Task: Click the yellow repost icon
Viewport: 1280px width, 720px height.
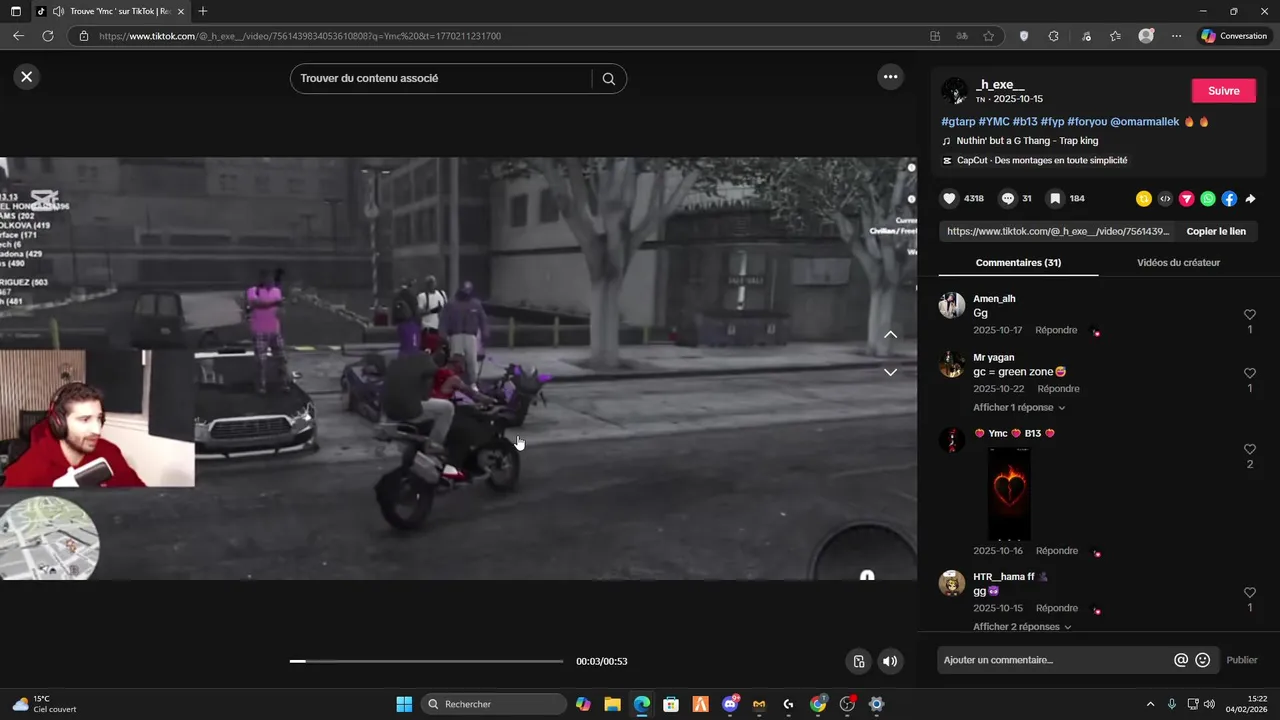Action: [1144, 199]
